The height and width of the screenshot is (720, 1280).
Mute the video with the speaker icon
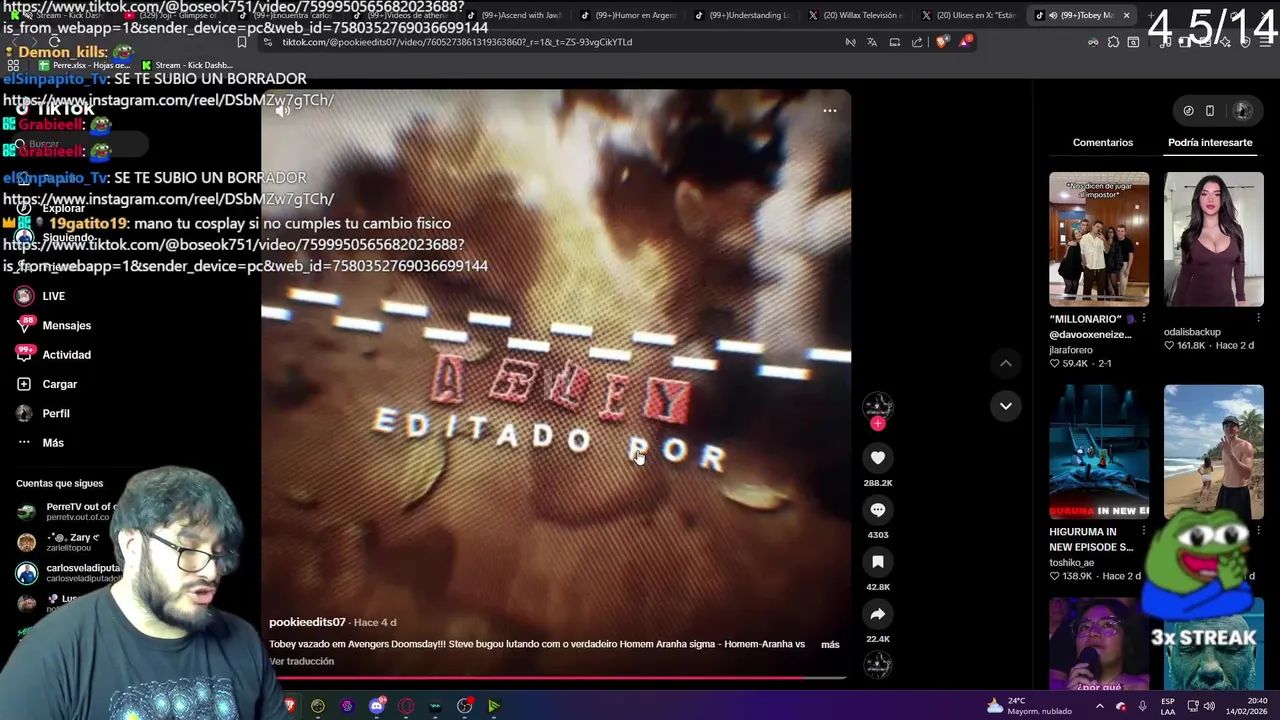[x=283, y=111]
